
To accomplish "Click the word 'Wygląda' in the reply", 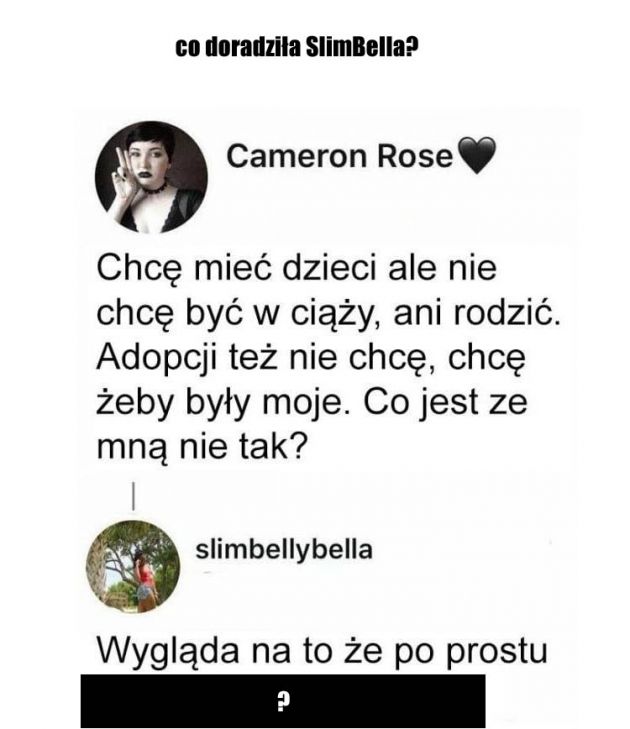I will click(168, 651).
